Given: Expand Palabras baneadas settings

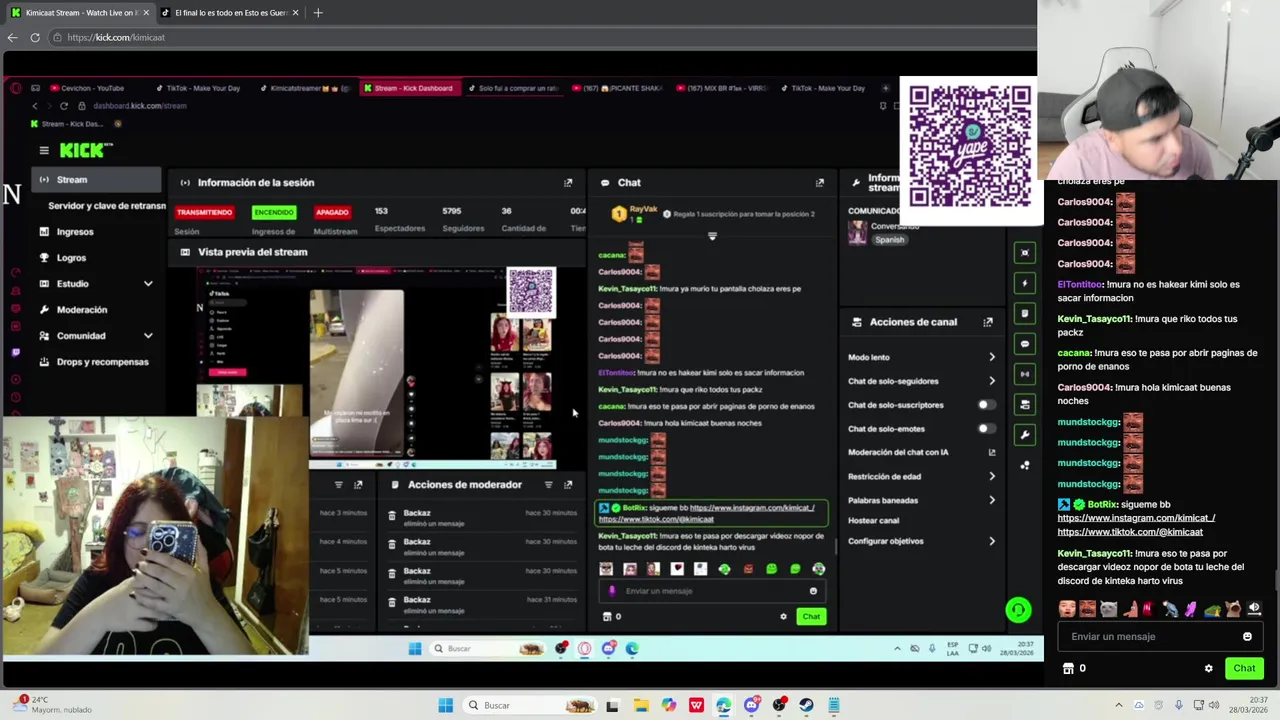Looking at the screenshot, I should (x=992, y=500).
